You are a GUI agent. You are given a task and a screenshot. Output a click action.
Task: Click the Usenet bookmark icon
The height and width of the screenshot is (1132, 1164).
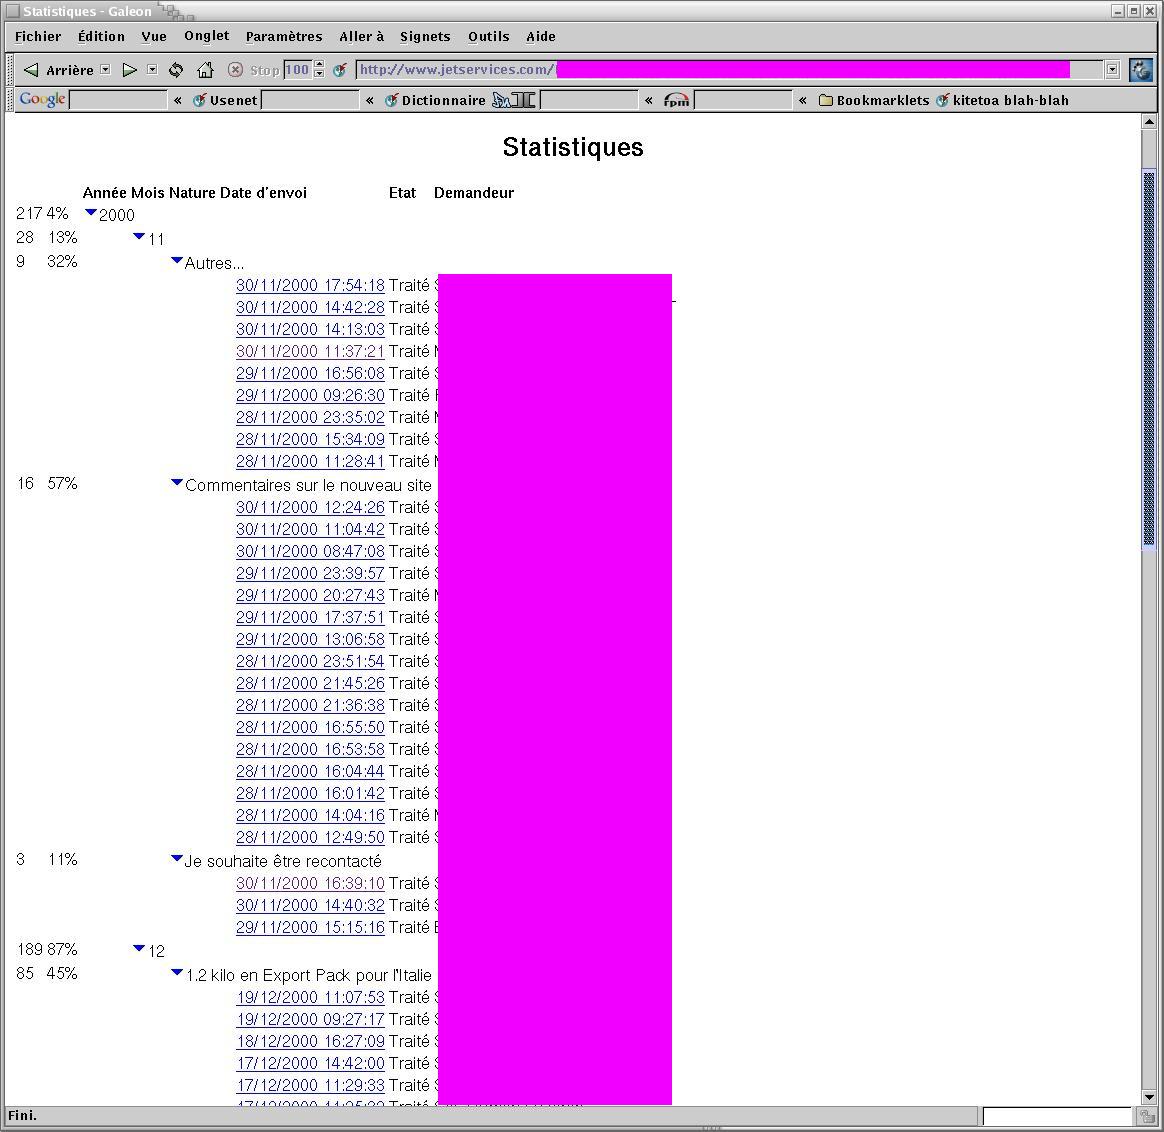tap(199, 100)
